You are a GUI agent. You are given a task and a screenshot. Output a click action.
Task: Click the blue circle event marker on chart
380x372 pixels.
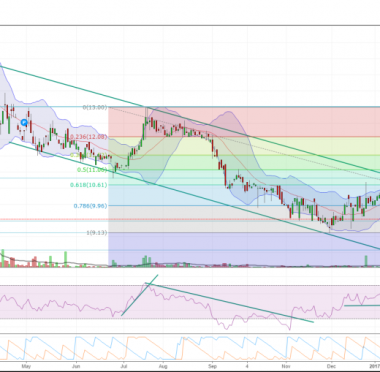coord(24,123)
